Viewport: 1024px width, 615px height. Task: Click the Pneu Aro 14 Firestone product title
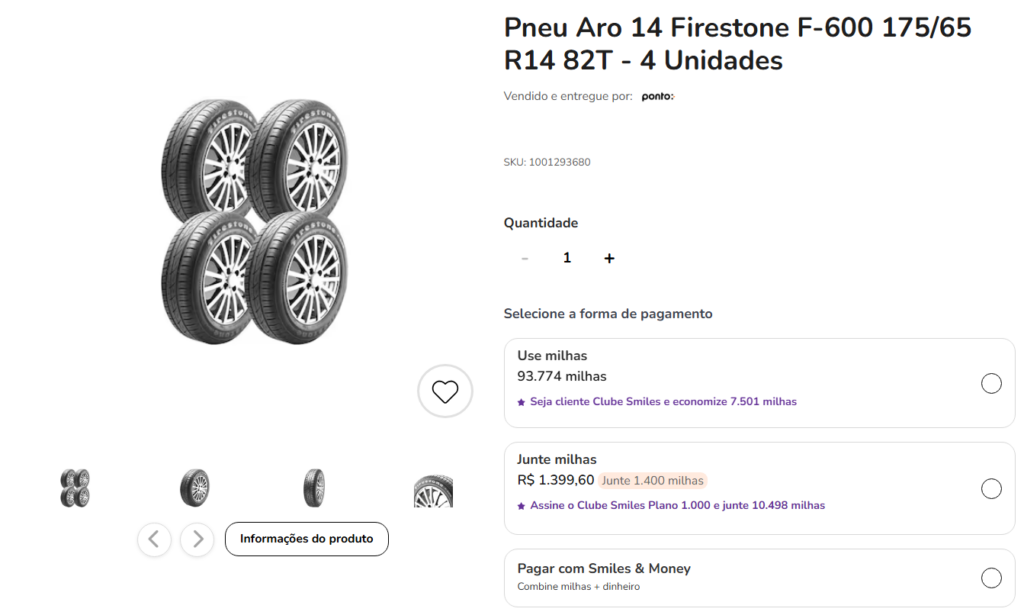pos(737,44)
